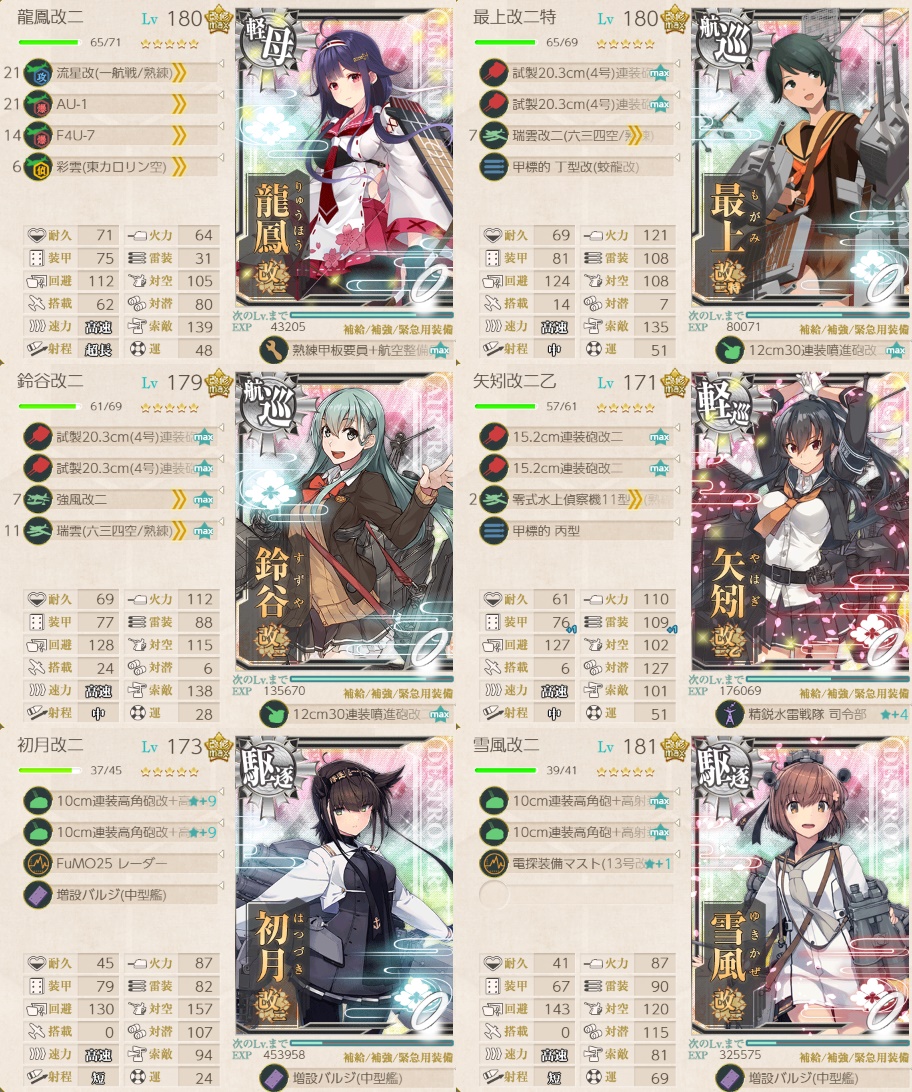Viewport: 912px width, 1092px height.
Task: Click the recon plane icon beside 彩雲(東カロリン空)
Action: (x=38, y=167)
